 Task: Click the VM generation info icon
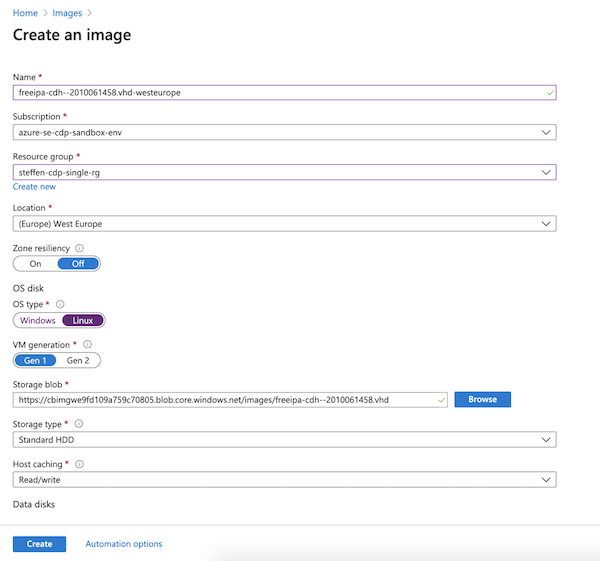click(88, 344)
